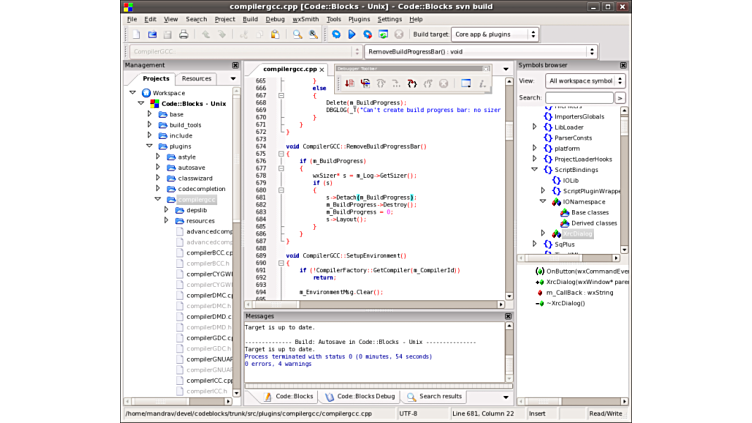752x423 pixels.
Task: Toggle fold marker at line 675
Action: click(281, 154)
